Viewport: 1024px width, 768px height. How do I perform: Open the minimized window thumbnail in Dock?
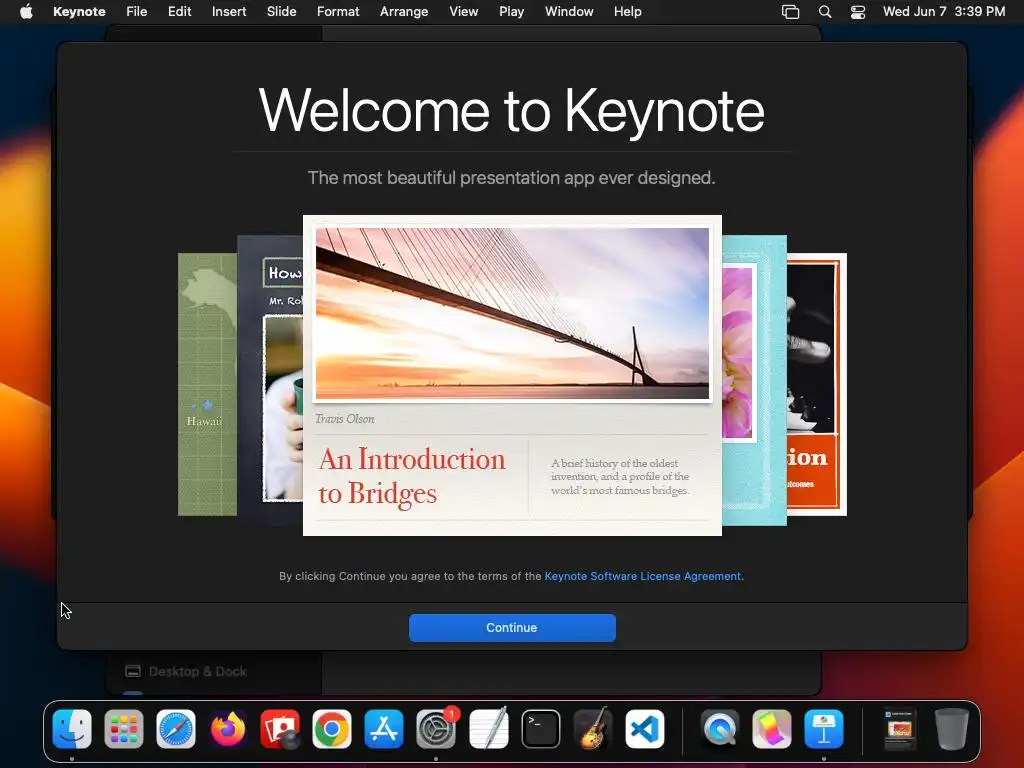[x=899, y=729]
